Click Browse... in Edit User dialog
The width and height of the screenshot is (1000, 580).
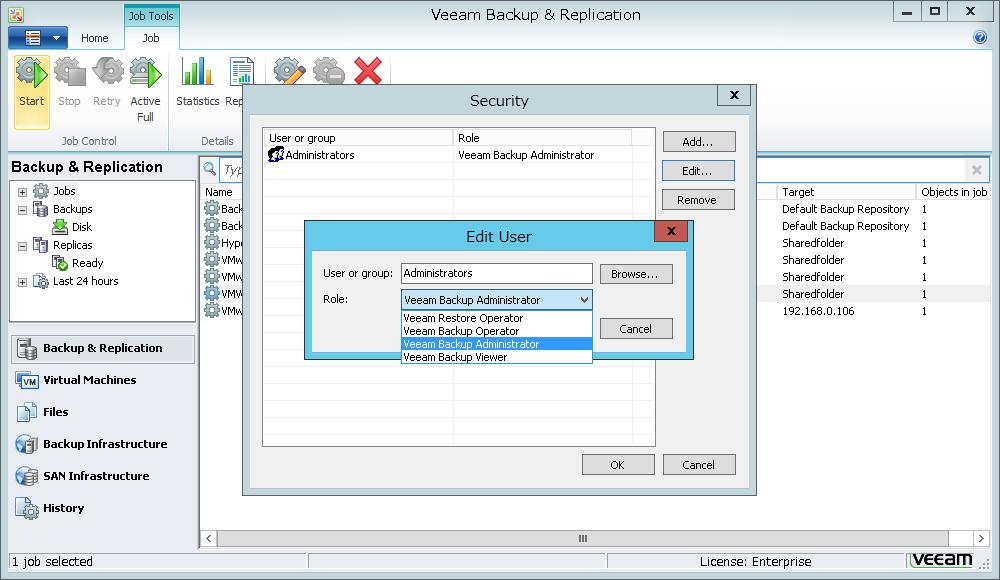point(636,274)
